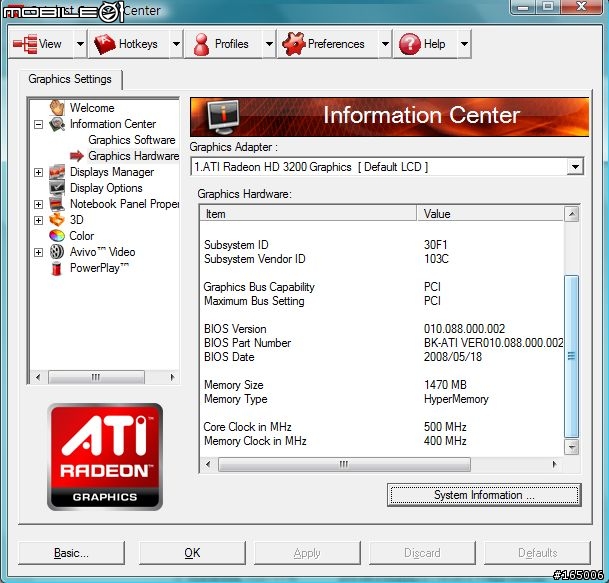
Task: Click the tree panel scroll left arrow
Action: coord(38,377)
